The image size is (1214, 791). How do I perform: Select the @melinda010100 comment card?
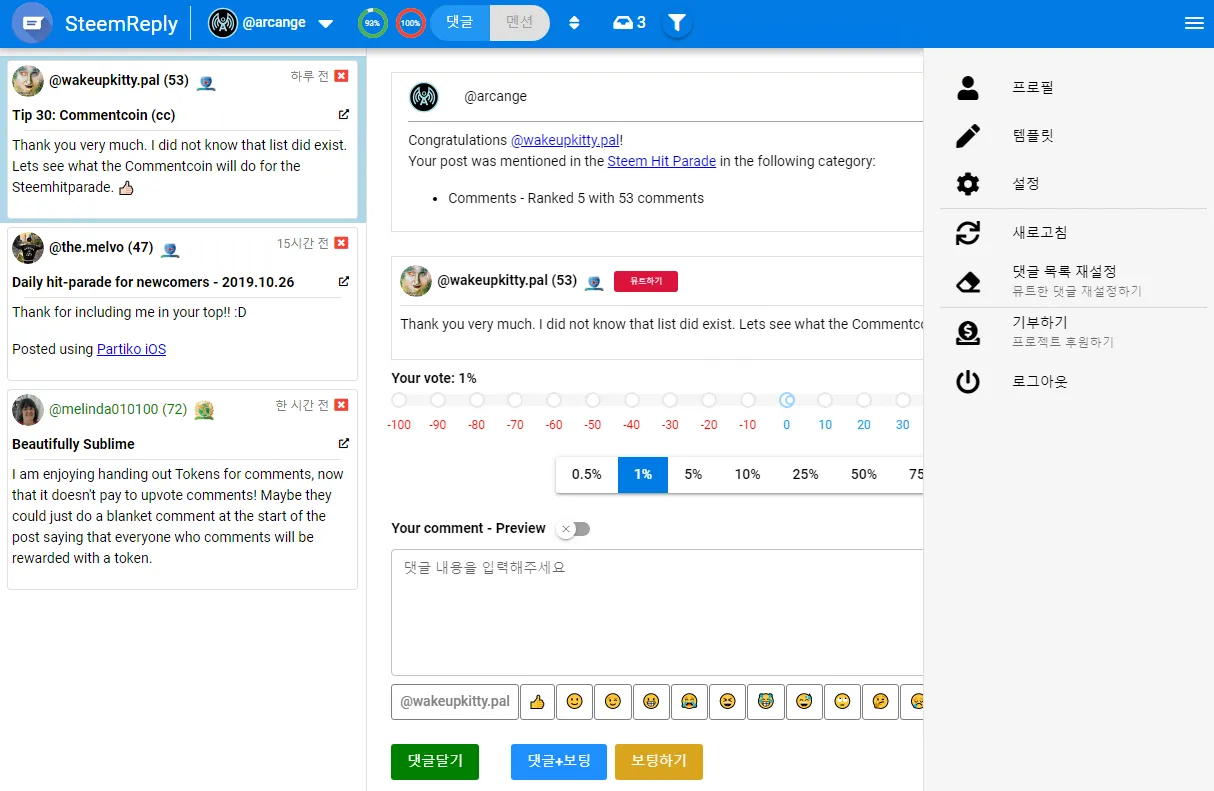(x=182, y=489)
